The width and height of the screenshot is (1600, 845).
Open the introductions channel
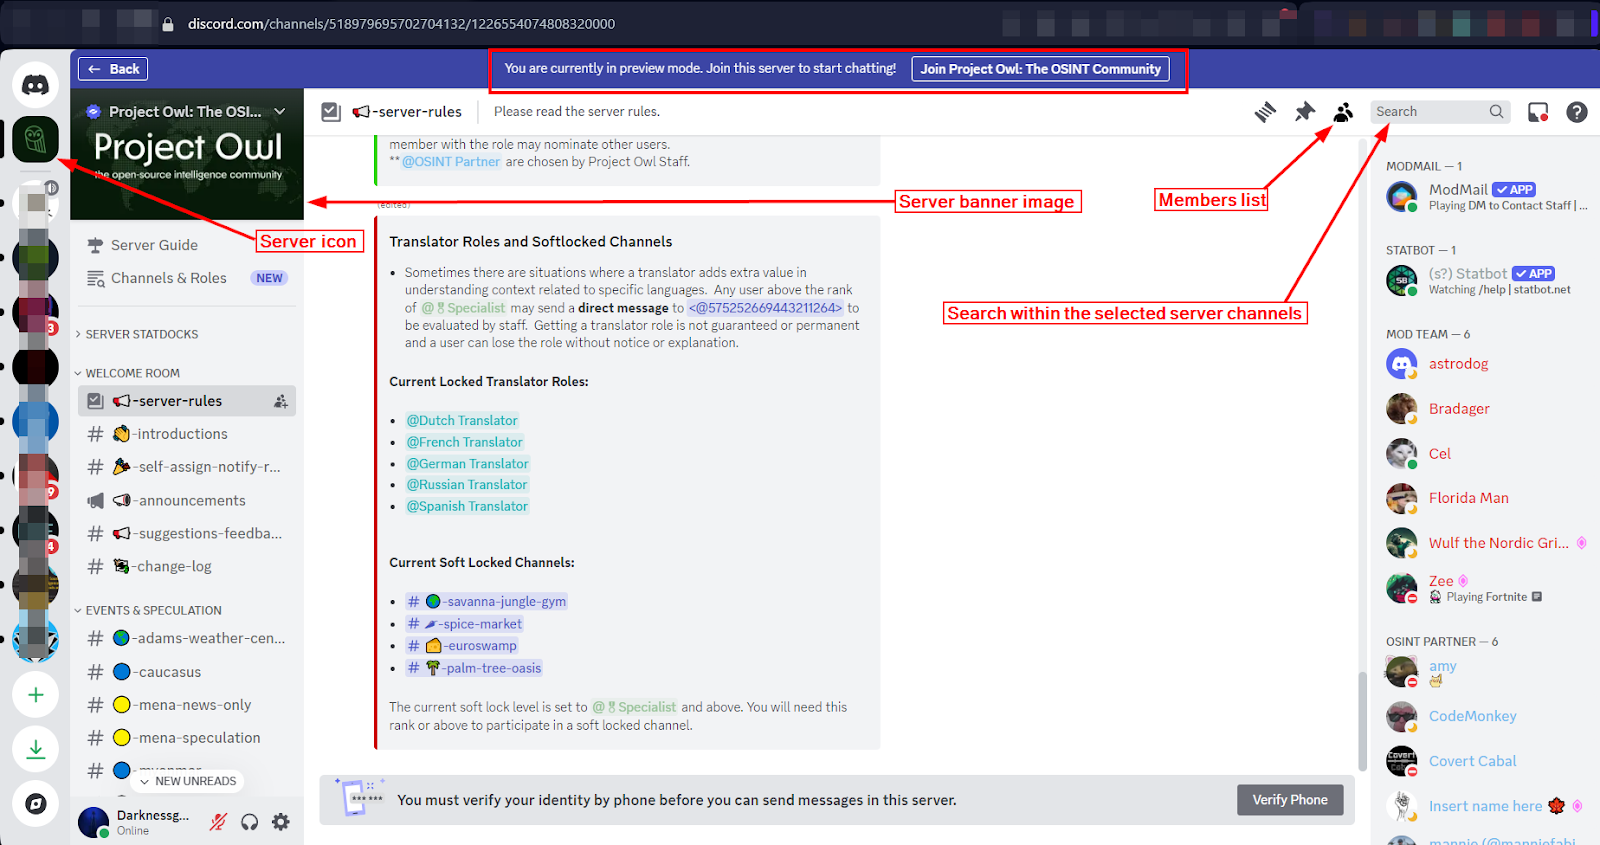[187, 434]
